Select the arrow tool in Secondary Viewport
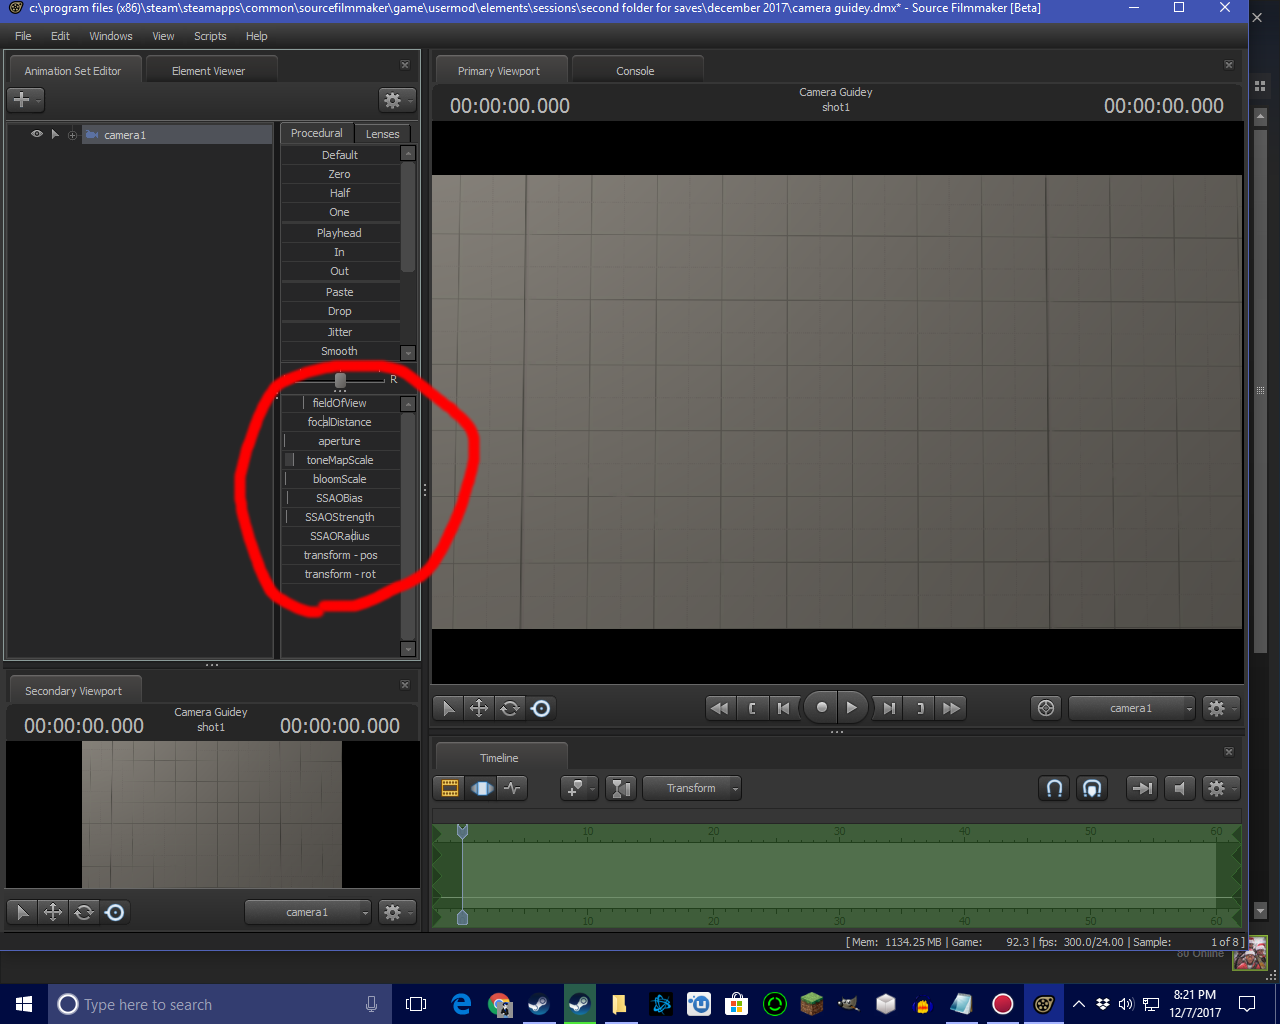 click(x=22, y=912)
